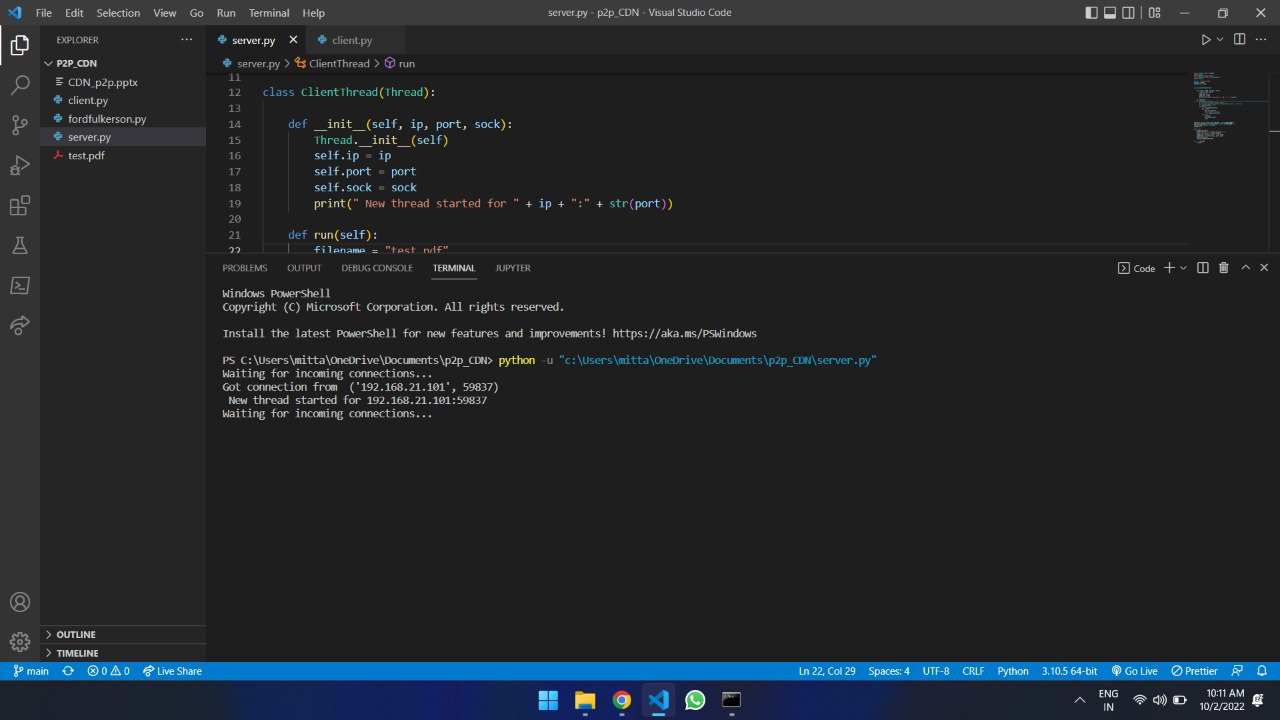Click errors and warnings count
Screen dimensions: 1280x720
click(108, 671)
